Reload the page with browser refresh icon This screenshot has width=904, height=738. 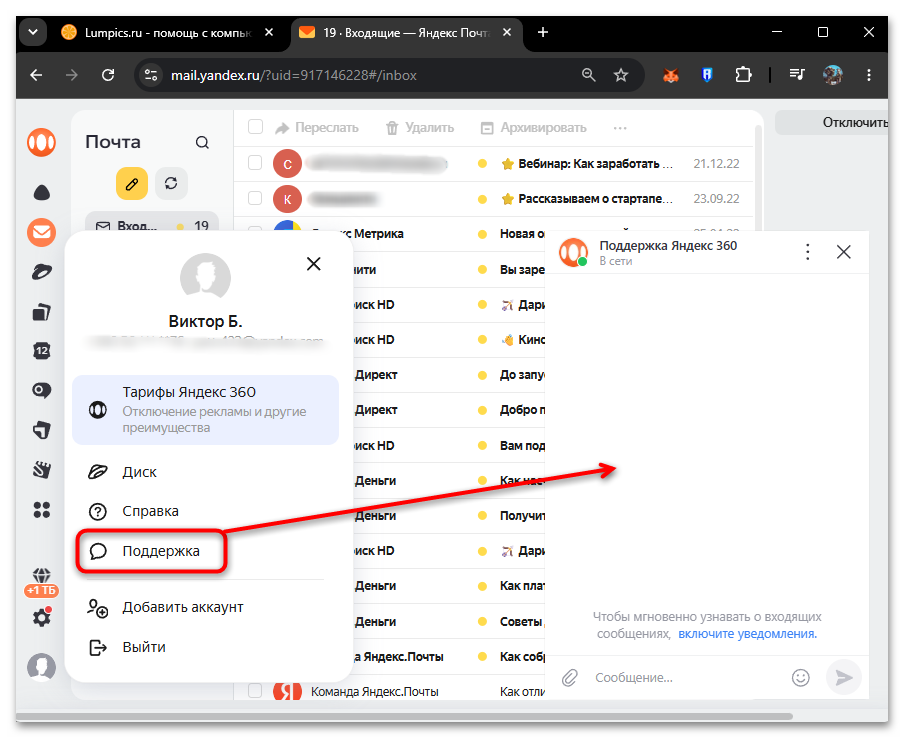pos(108,75)
